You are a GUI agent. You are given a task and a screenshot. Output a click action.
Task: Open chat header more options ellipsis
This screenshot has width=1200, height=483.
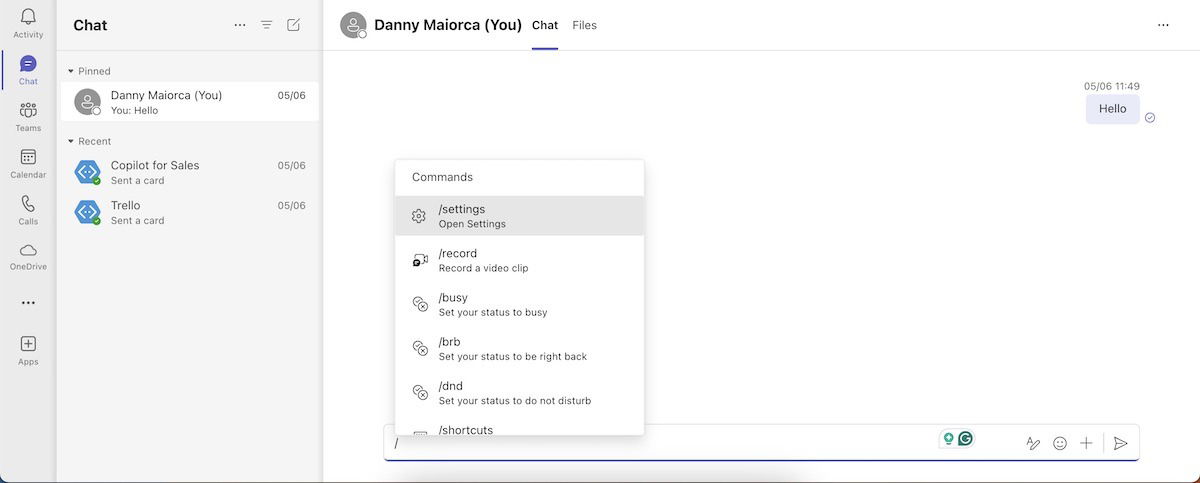1163,25
